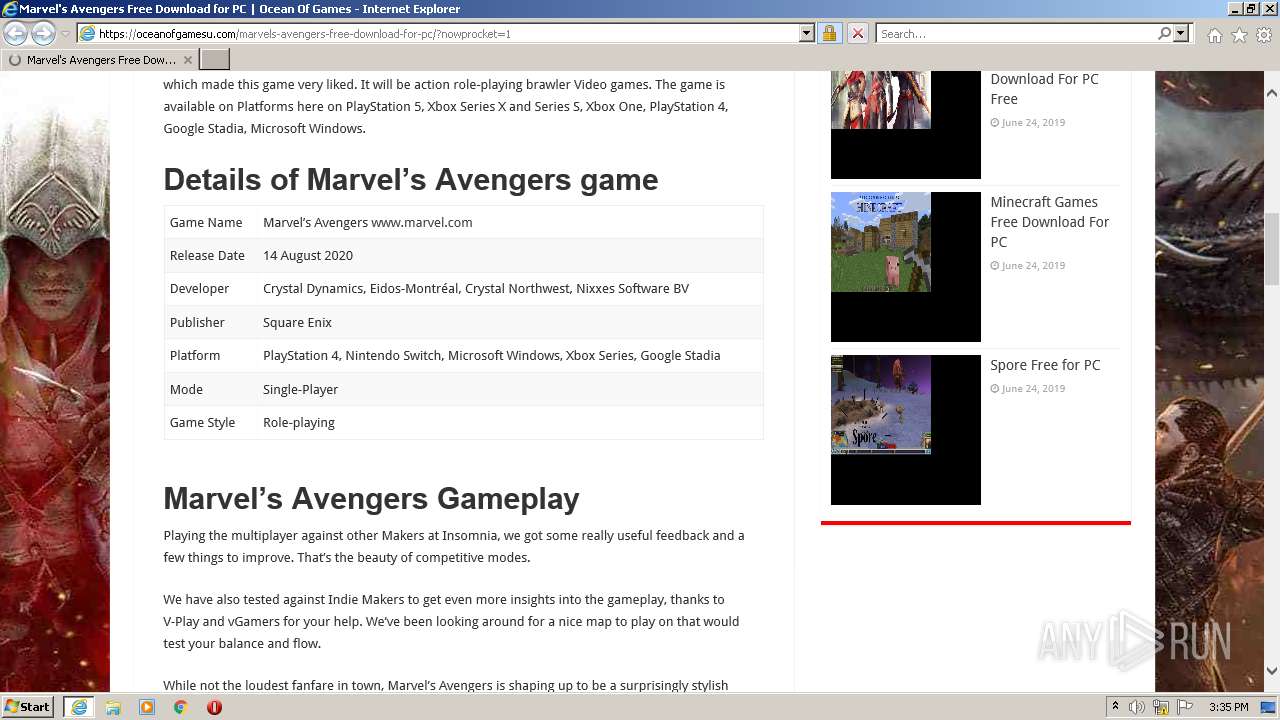Click the page scrollbar down arrow
Image resolution: width=1280 pixels, height=720 pixels.
point(1271,671)
